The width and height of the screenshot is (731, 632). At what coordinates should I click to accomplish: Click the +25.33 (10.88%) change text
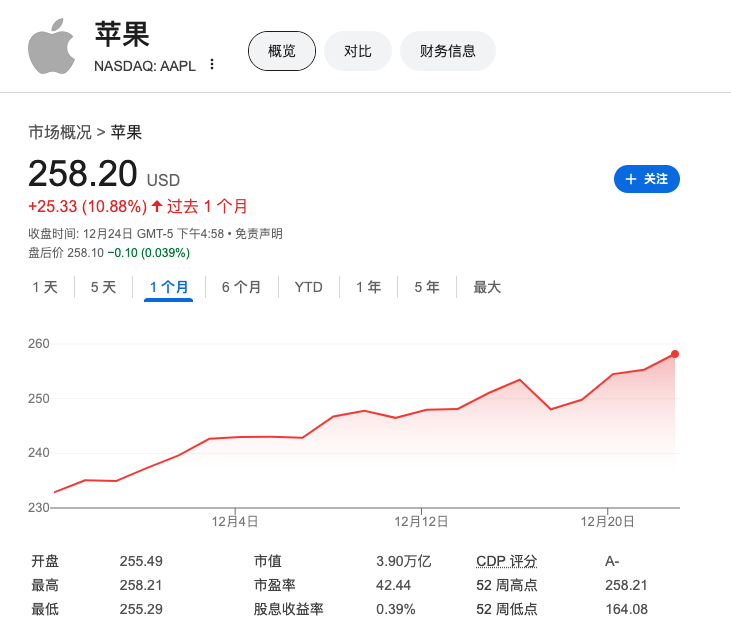pyautogui.click(x=88, y=206)
